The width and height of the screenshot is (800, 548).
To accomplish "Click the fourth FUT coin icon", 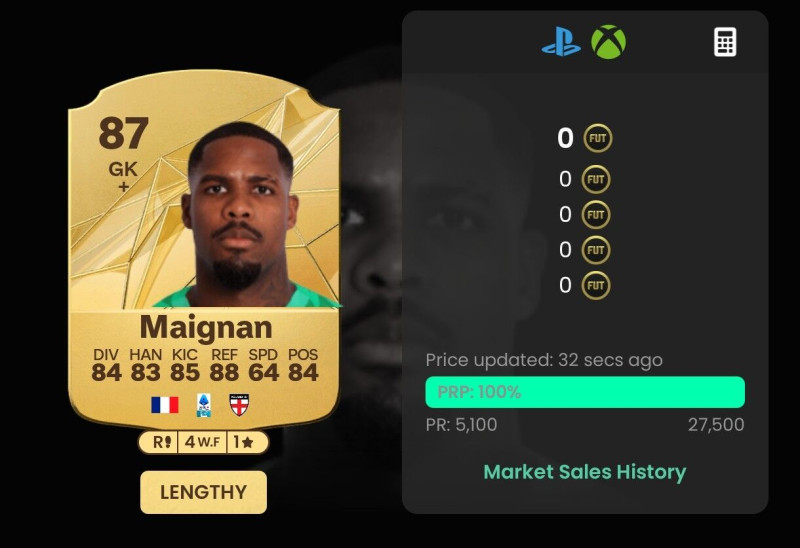I will 596,250.
